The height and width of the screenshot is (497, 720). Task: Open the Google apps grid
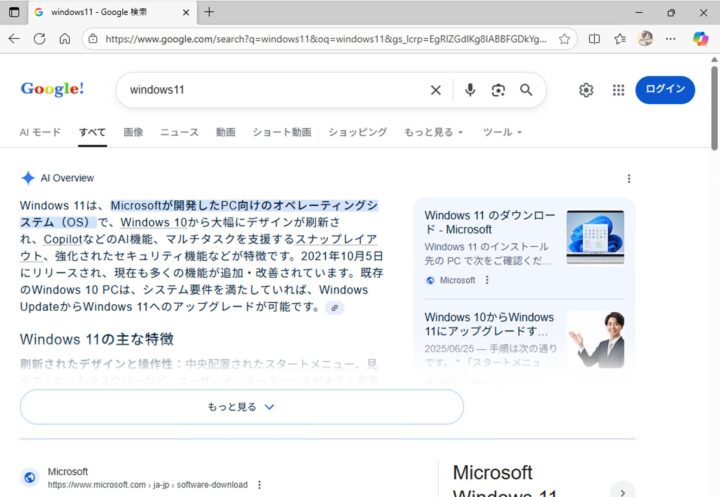pos(619,90)
